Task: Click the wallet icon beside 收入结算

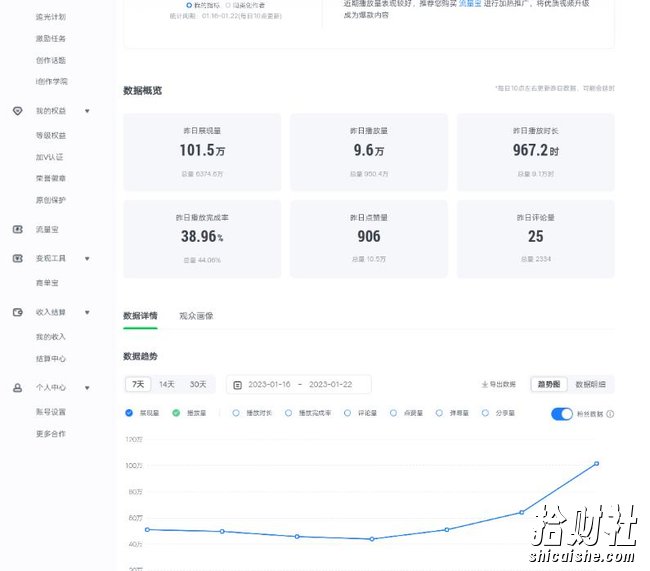Action: 17,312
